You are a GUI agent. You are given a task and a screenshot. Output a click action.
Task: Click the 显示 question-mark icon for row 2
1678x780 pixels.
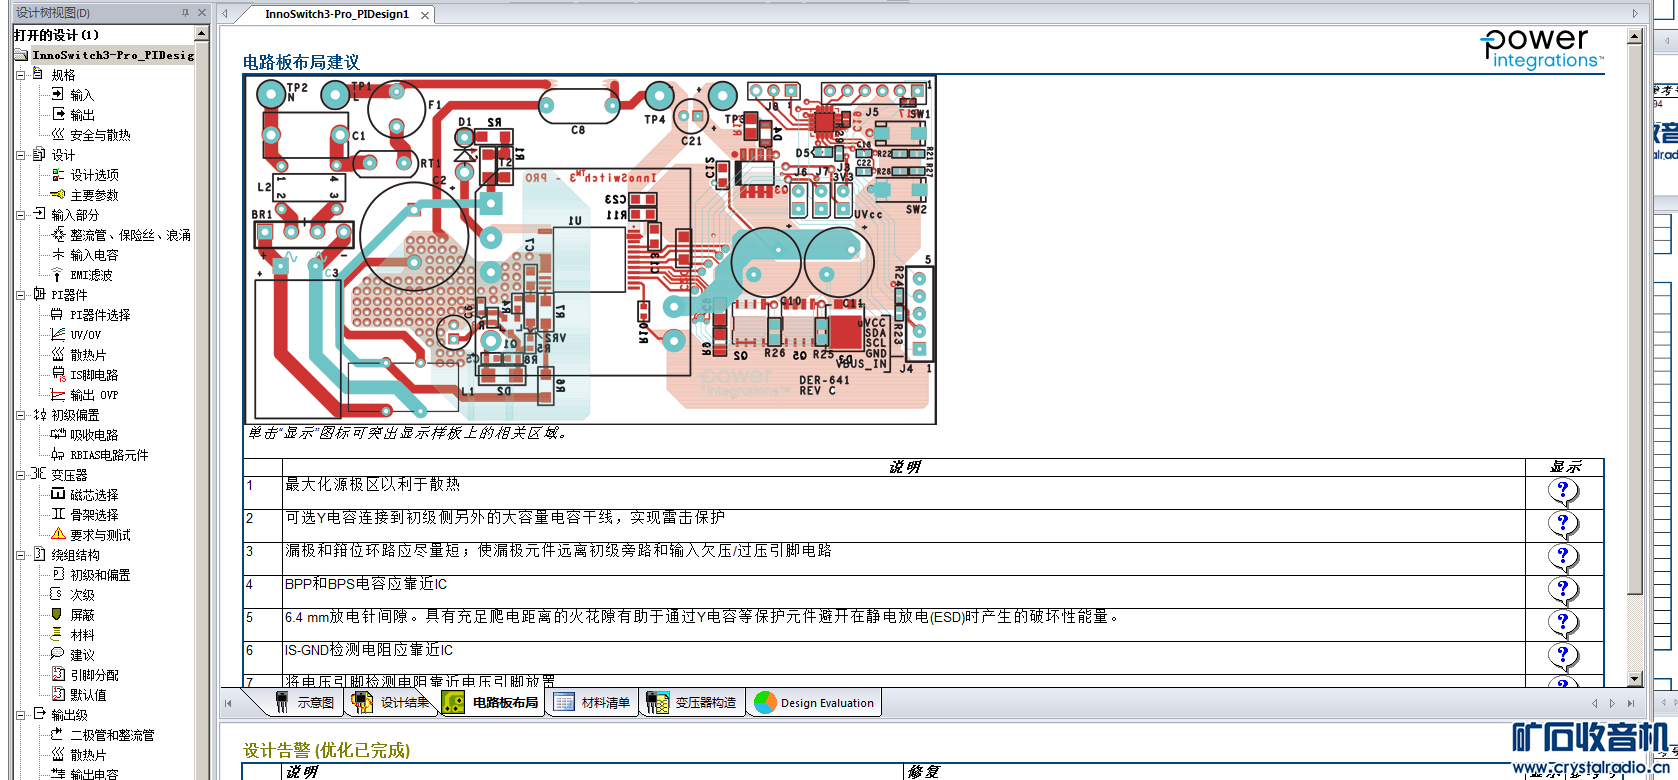pyautogui.click(x=1562, y=525)
